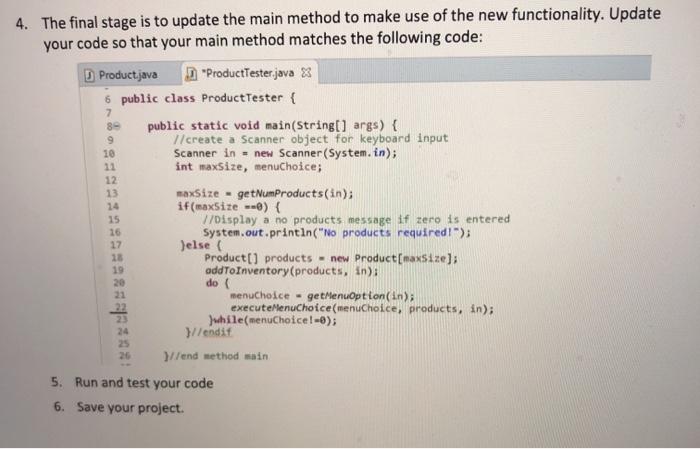Screen dimensions: 700x449
Task: Click the executeMenuChoice method call
Action: (362, 308)
